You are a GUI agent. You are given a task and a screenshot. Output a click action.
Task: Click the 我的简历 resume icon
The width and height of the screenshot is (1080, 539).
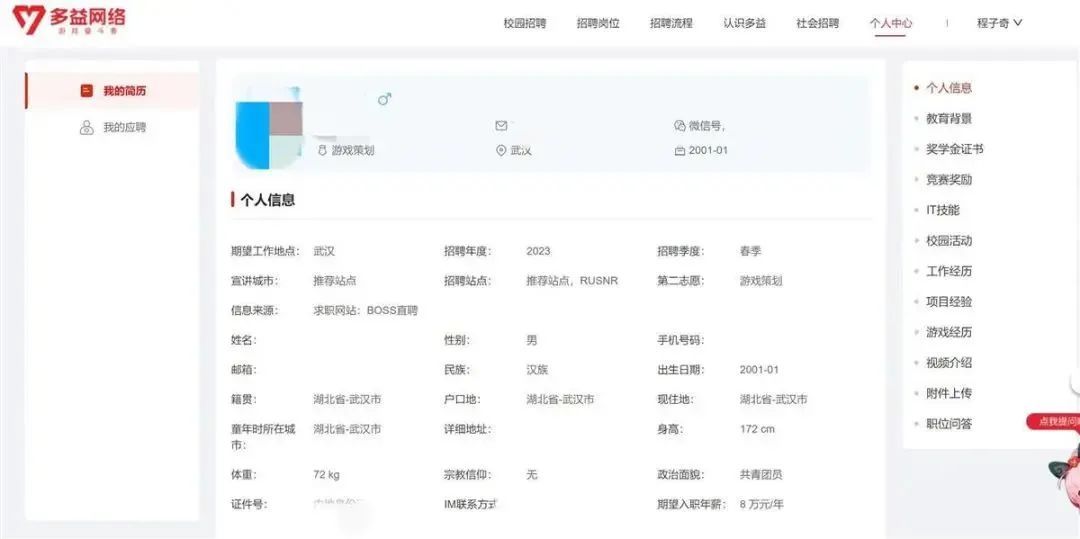click(86, 91)
